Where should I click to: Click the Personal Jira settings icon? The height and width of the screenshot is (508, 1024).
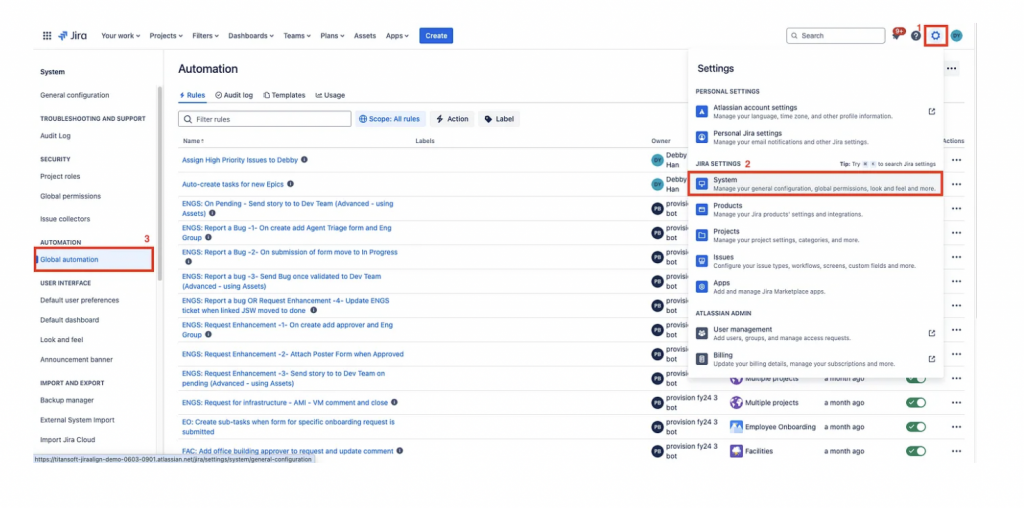tap(701, 137)
